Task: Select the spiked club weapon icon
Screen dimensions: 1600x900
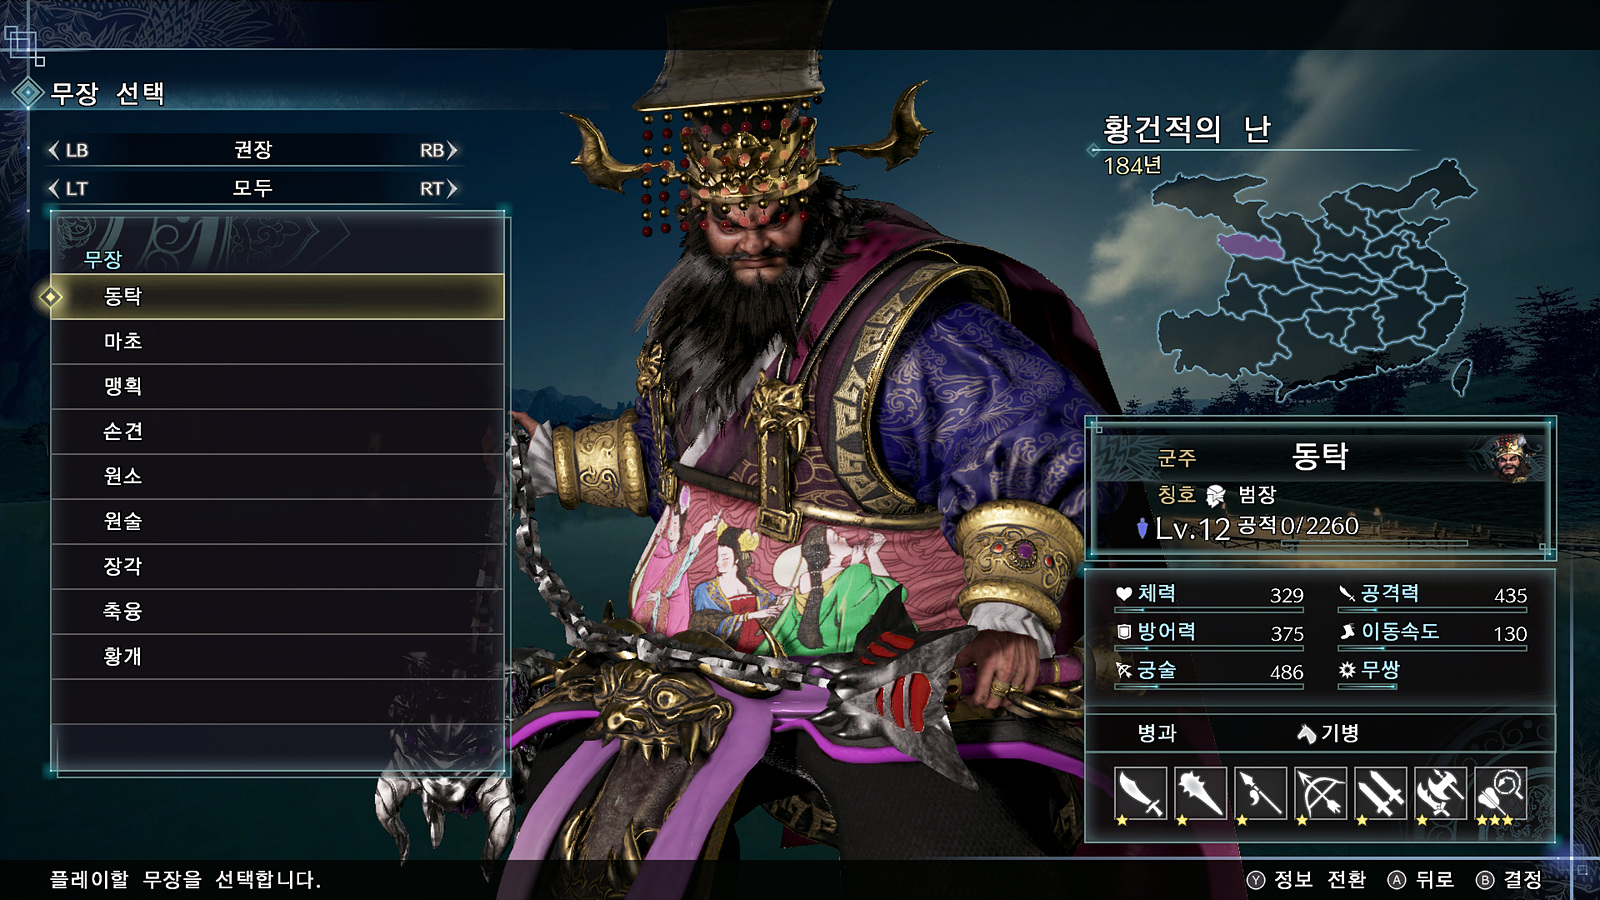Action: click(x=1201, y=794)
